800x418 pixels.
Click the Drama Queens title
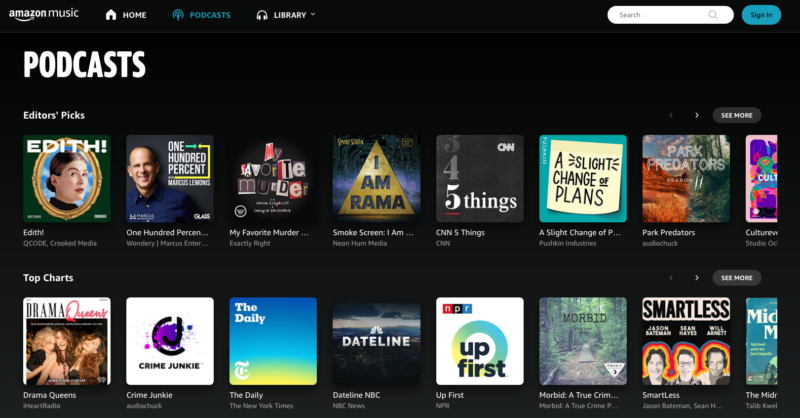(49, 395)
